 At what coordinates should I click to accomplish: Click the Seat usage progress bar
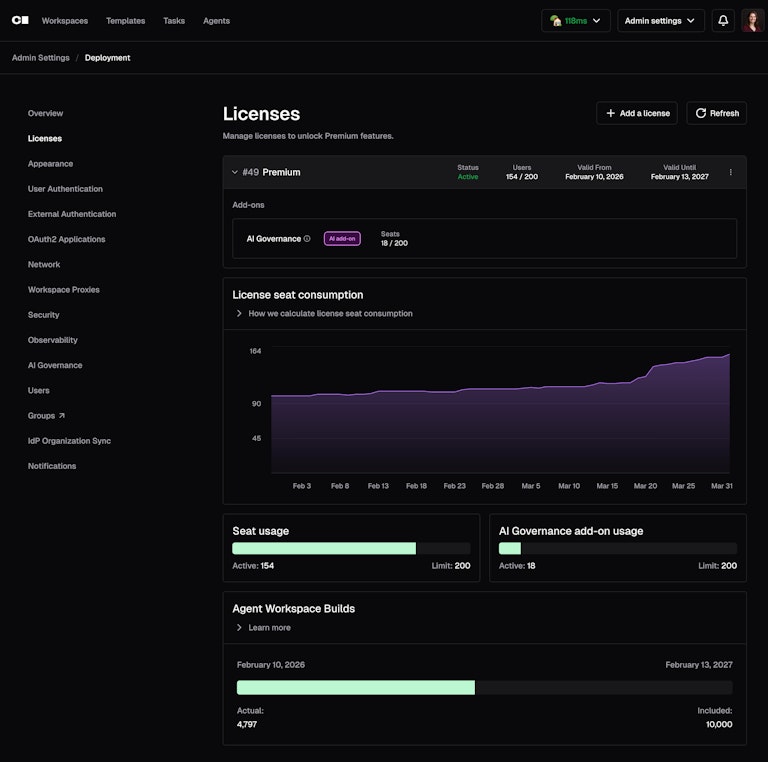(351, 548)
